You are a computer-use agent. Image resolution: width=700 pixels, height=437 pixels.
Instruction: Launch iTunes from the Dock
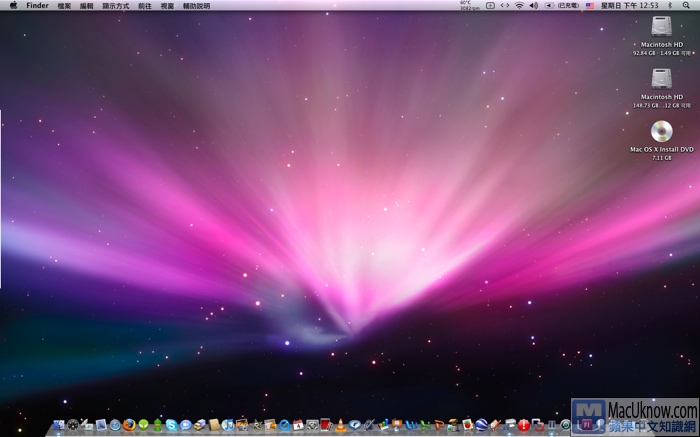click(228, 425)
